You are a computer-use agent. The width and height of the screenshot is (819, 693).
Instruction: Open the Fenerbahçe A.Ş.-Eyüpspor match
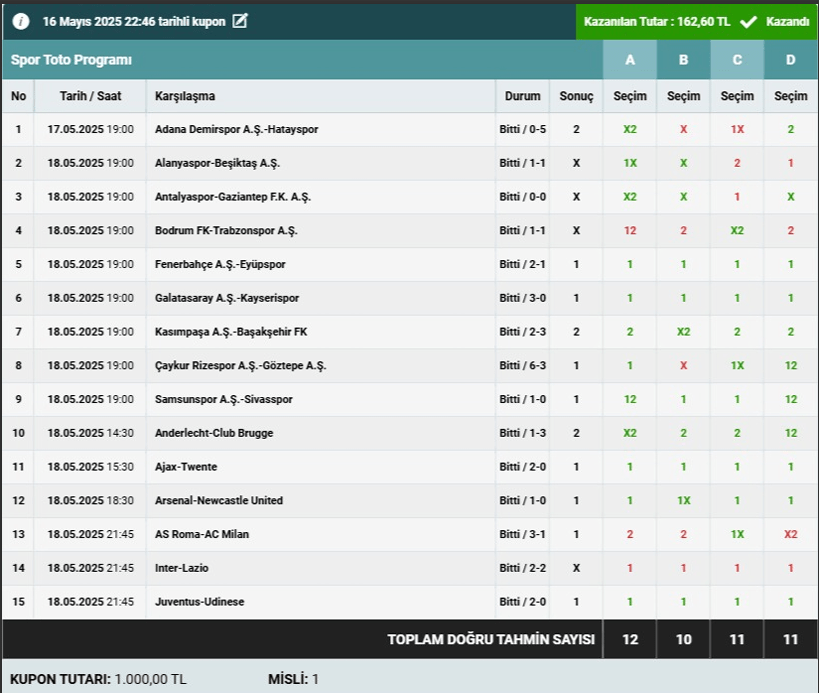(220, 265)
